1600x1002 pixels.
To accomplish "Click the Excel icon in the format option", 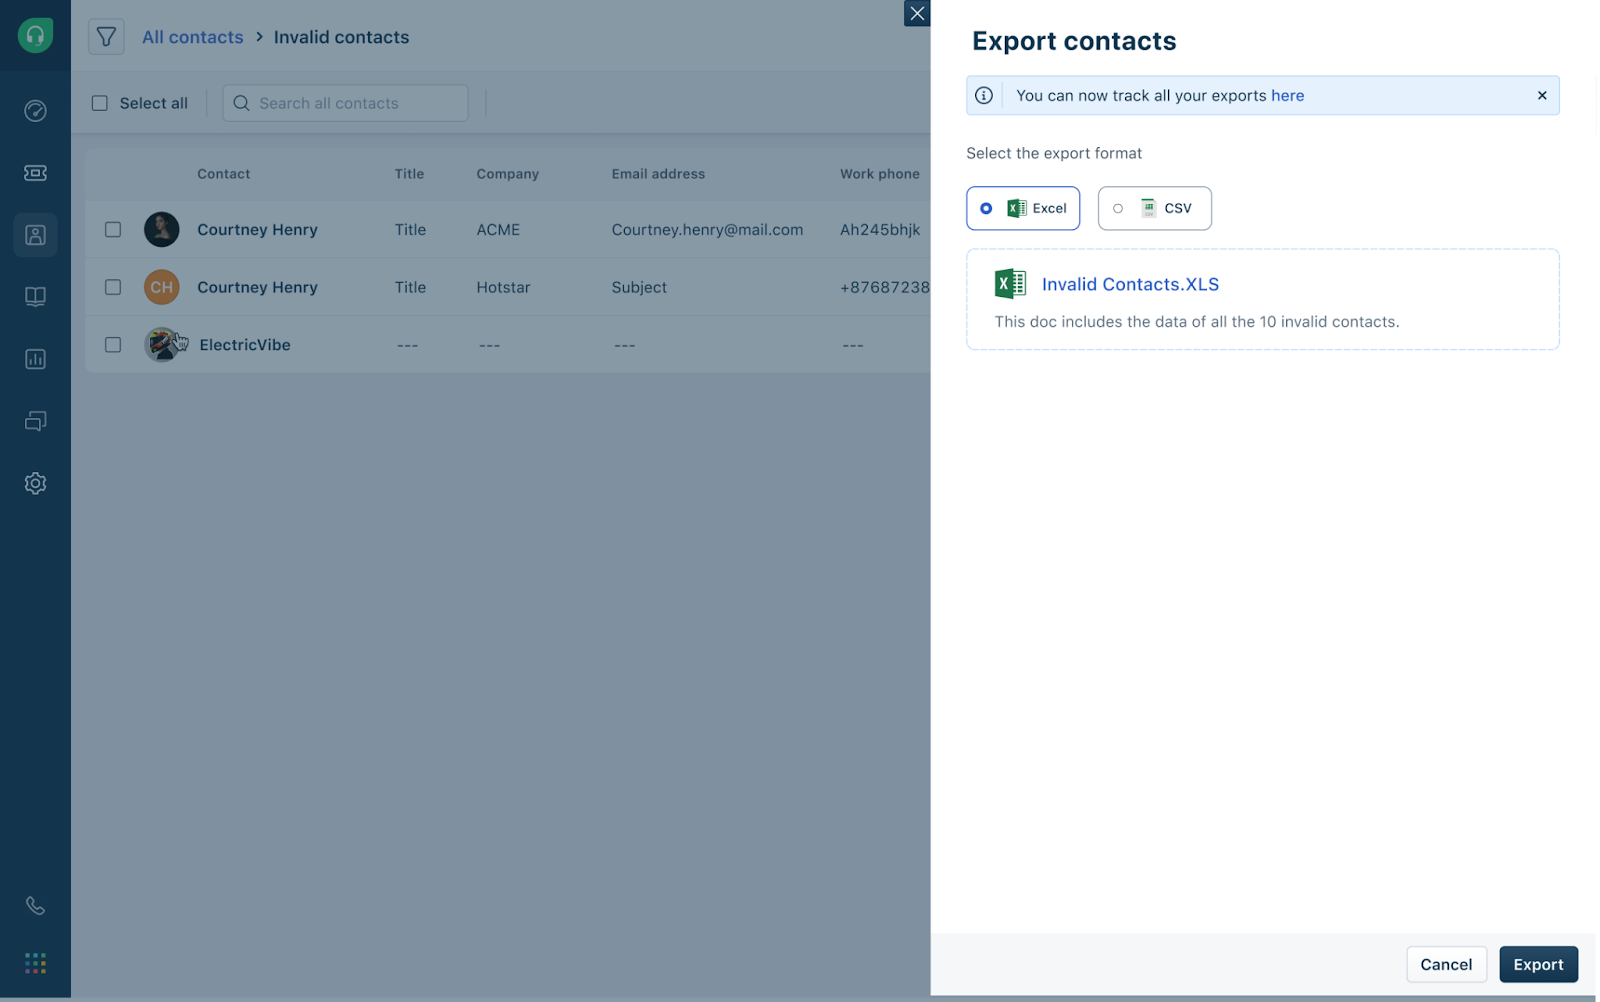I will tap(1016, 208).
